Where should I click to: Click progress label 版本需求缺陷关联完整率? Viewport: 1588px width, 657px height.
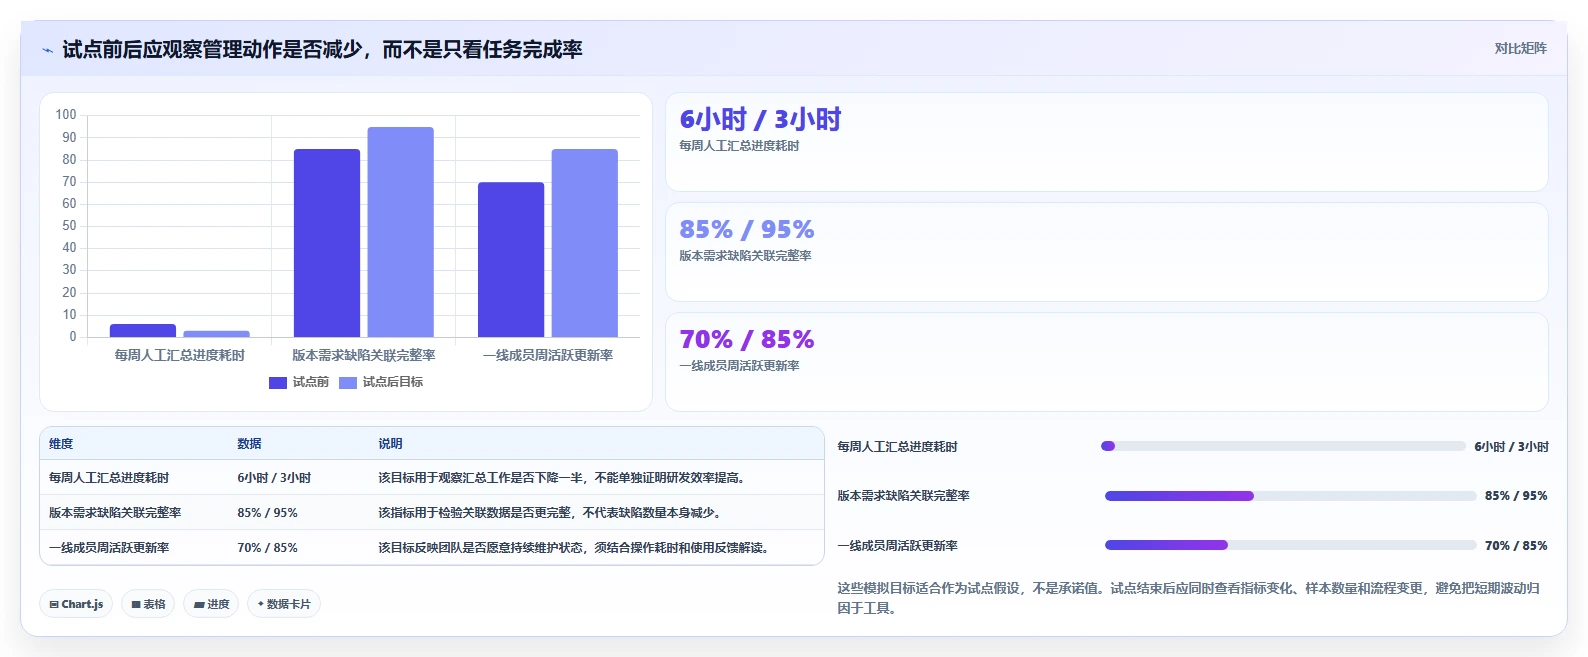coord(903,496)
